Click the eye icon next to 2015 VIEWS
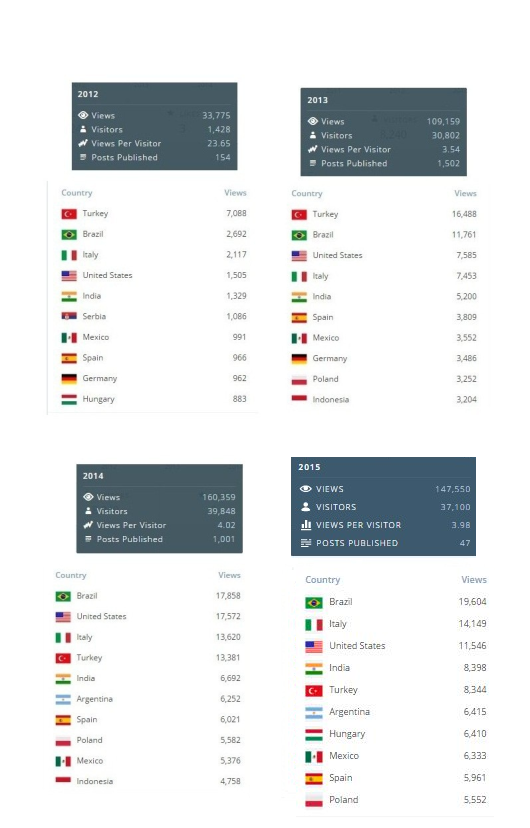This screenshot has height=828, width=530. click(306, 489)
